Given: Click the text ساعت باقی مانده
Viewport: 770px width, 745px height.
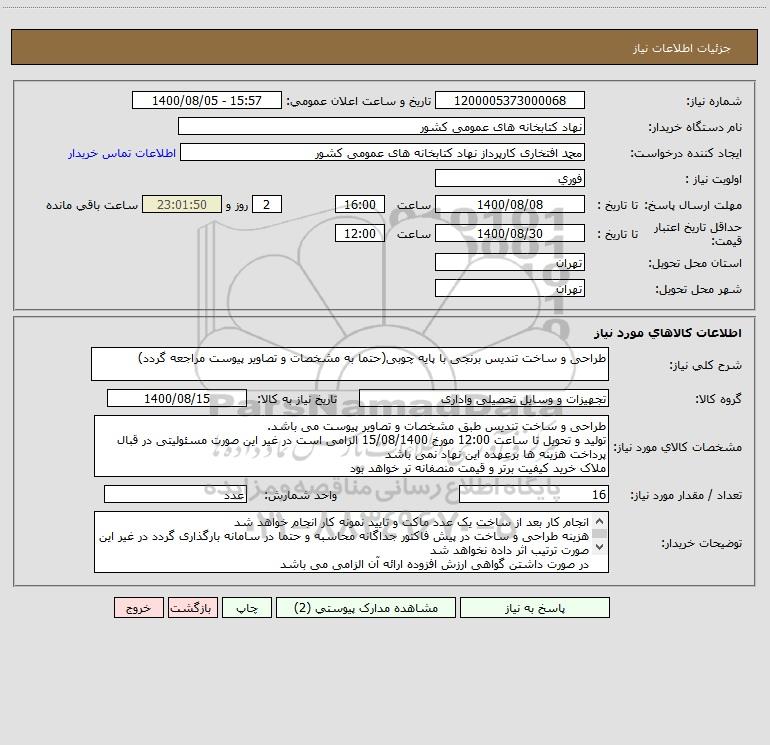Looking at the screenshot, I should [x=92, y=205].
